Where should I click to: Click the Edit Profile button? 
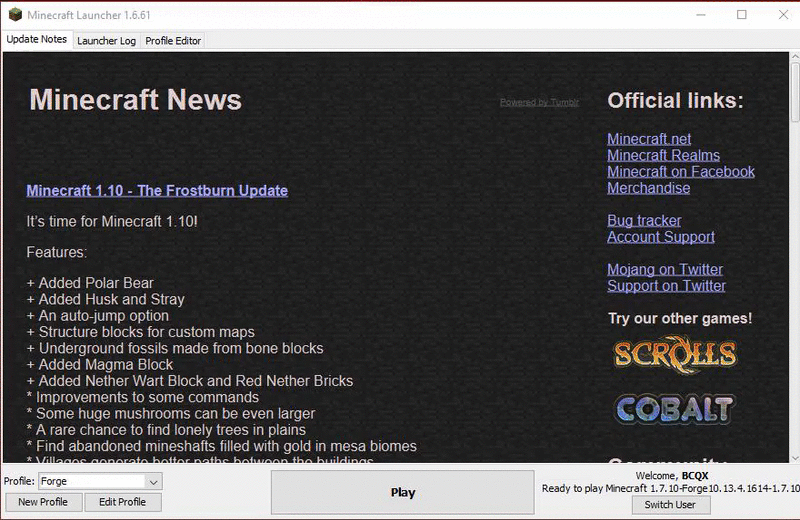point(122,502)
